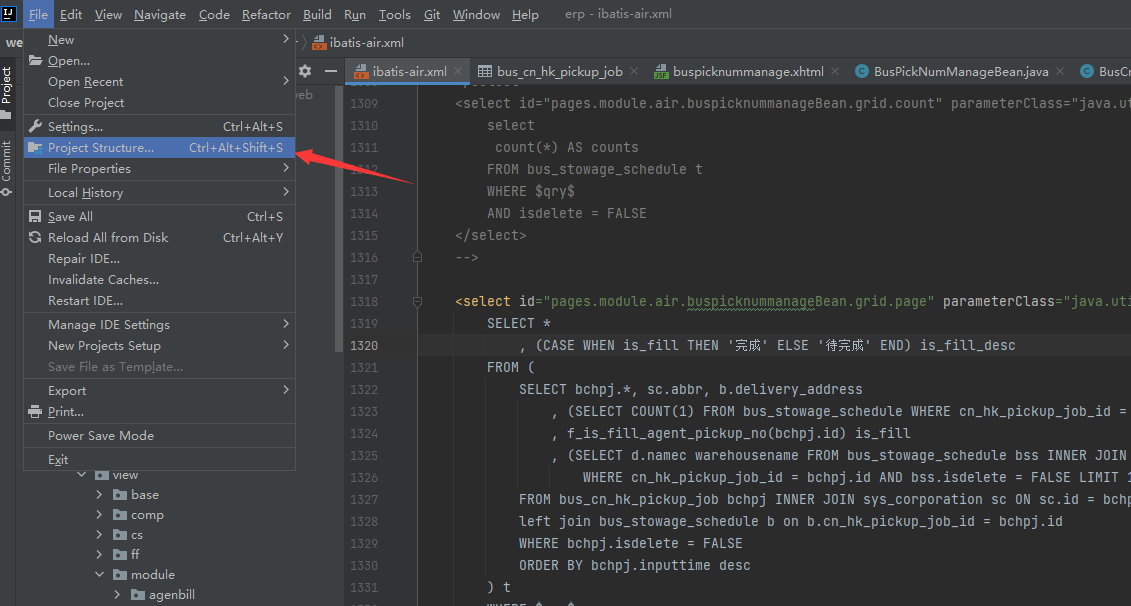
Task: Click the Reload All from Disk icon
Action: click(35, 237)
